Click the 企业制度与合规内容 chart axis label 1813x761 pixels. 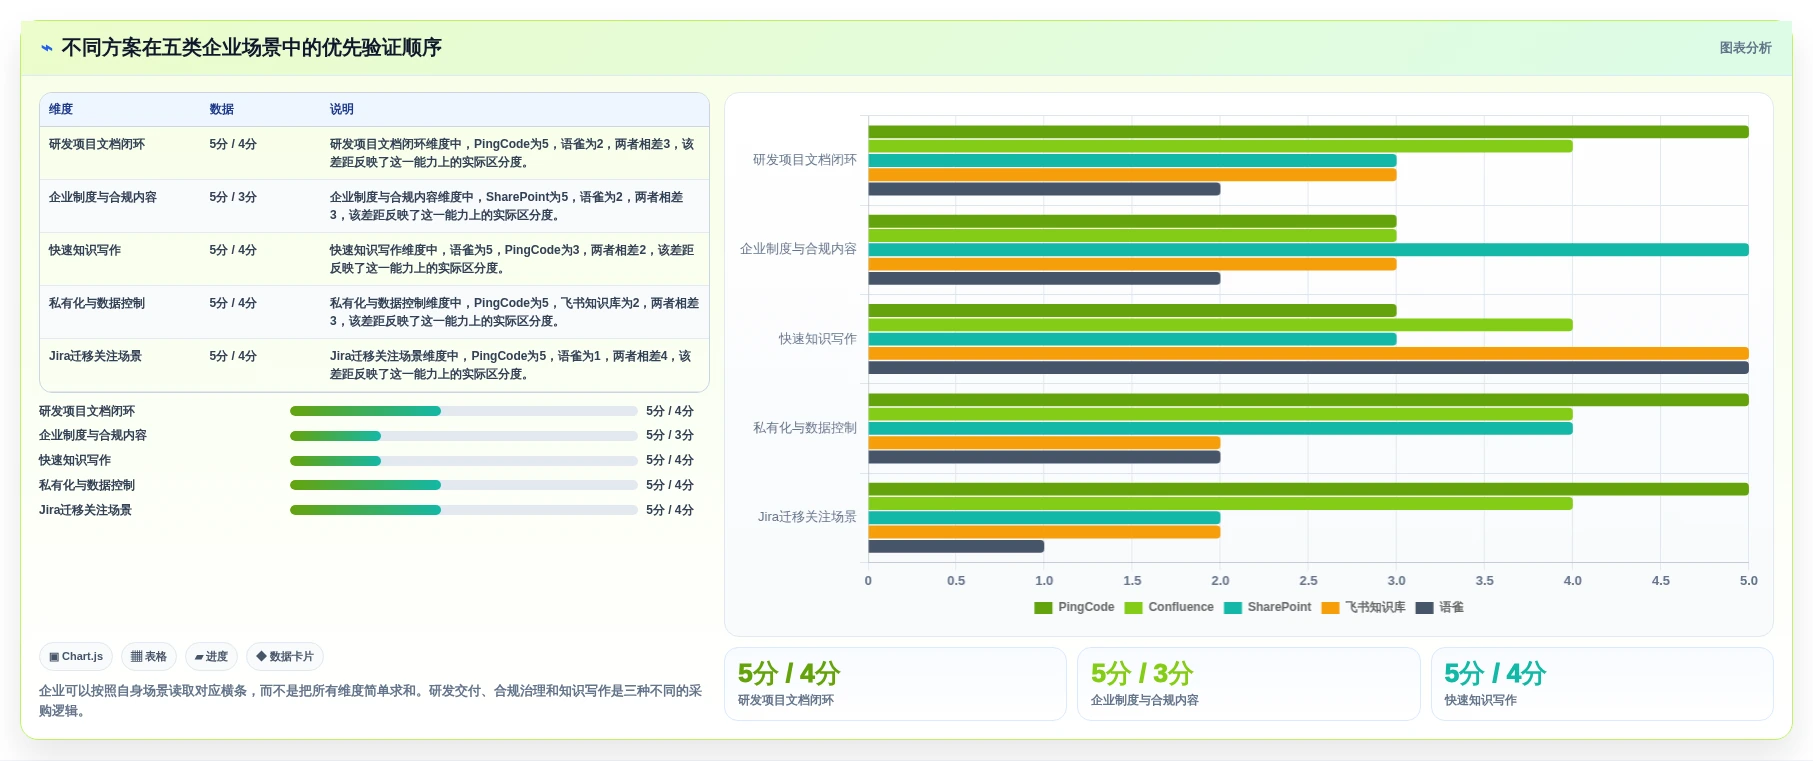pyautogui.click(x=798, y=249)
